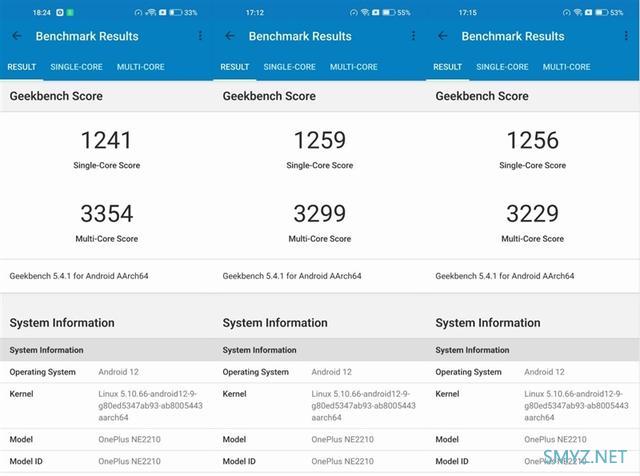The height and width of the screenshot is (476, 640).
Task: Tap Geekbench Score heading in 17:12 screenshot
Action: coord(269,96)
